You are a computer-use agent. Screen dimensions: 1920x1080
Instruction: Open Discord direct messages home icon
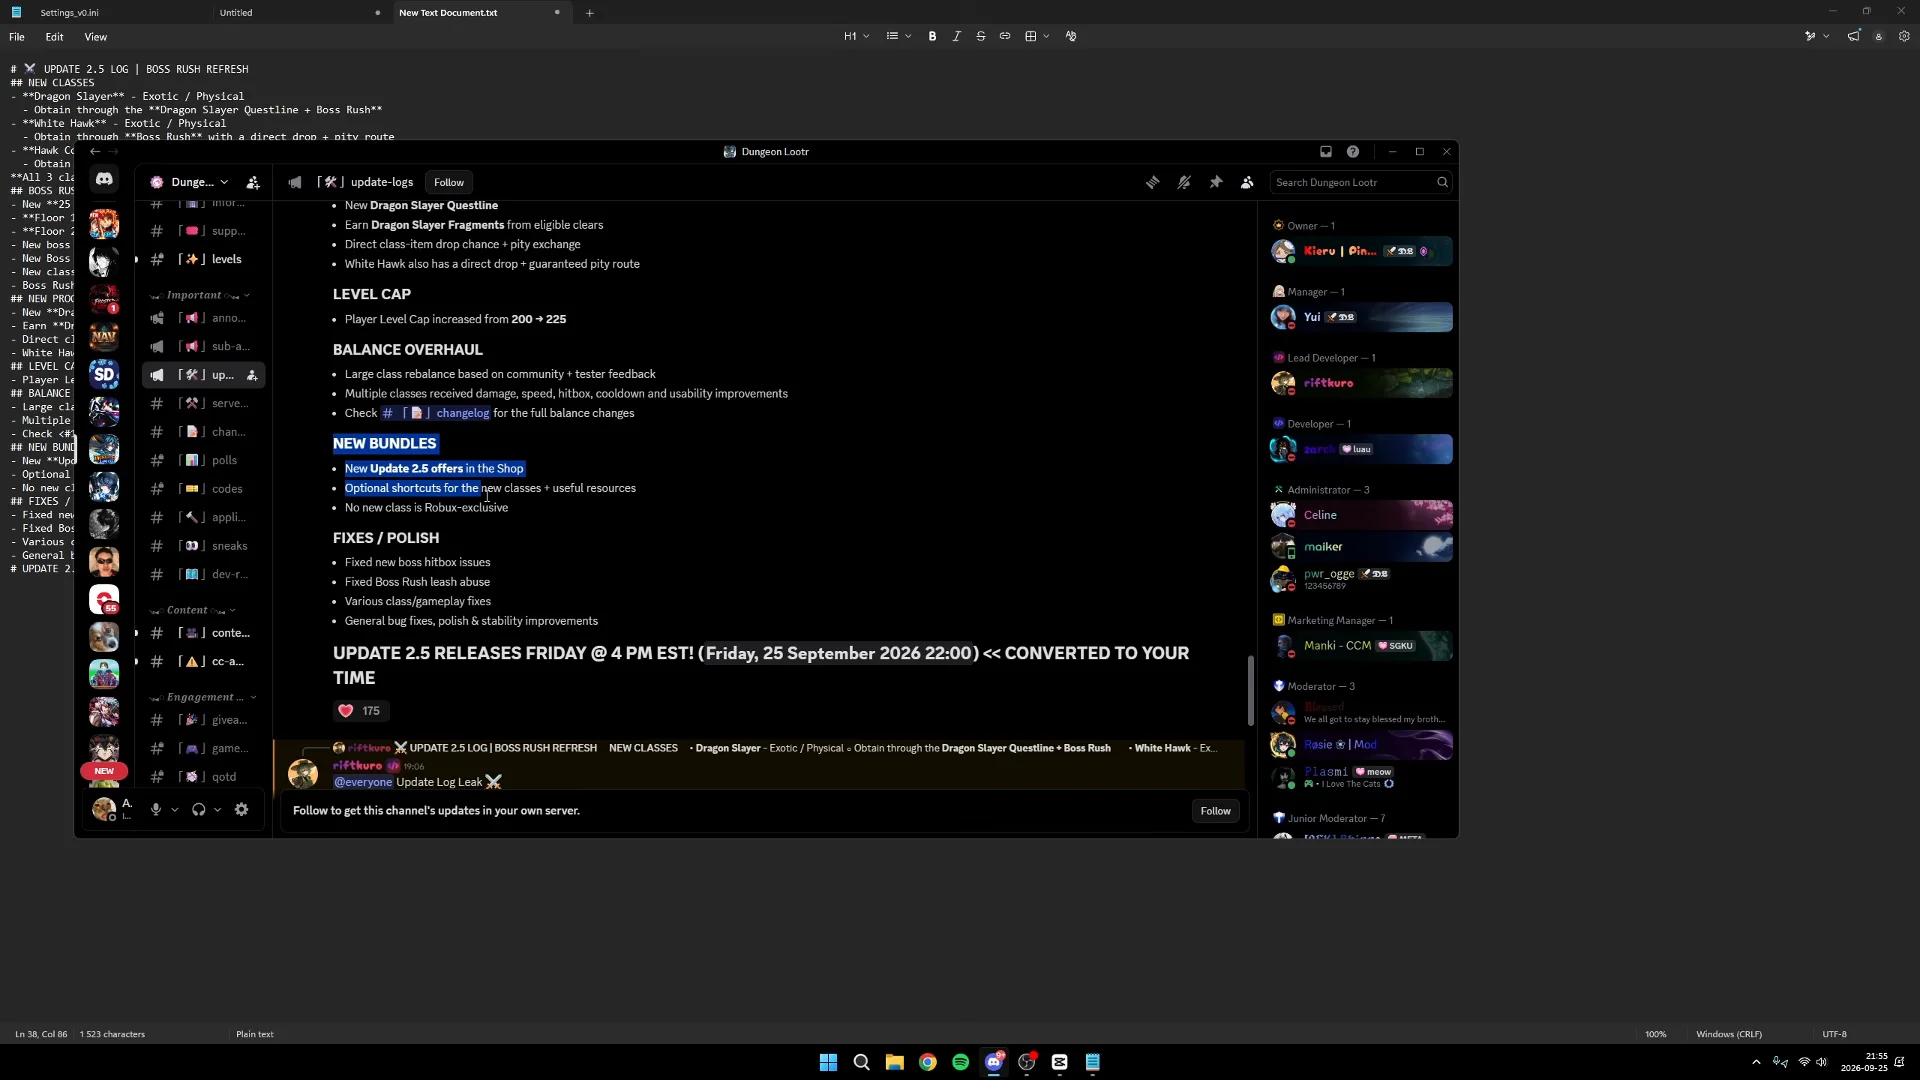pos(104,179)
